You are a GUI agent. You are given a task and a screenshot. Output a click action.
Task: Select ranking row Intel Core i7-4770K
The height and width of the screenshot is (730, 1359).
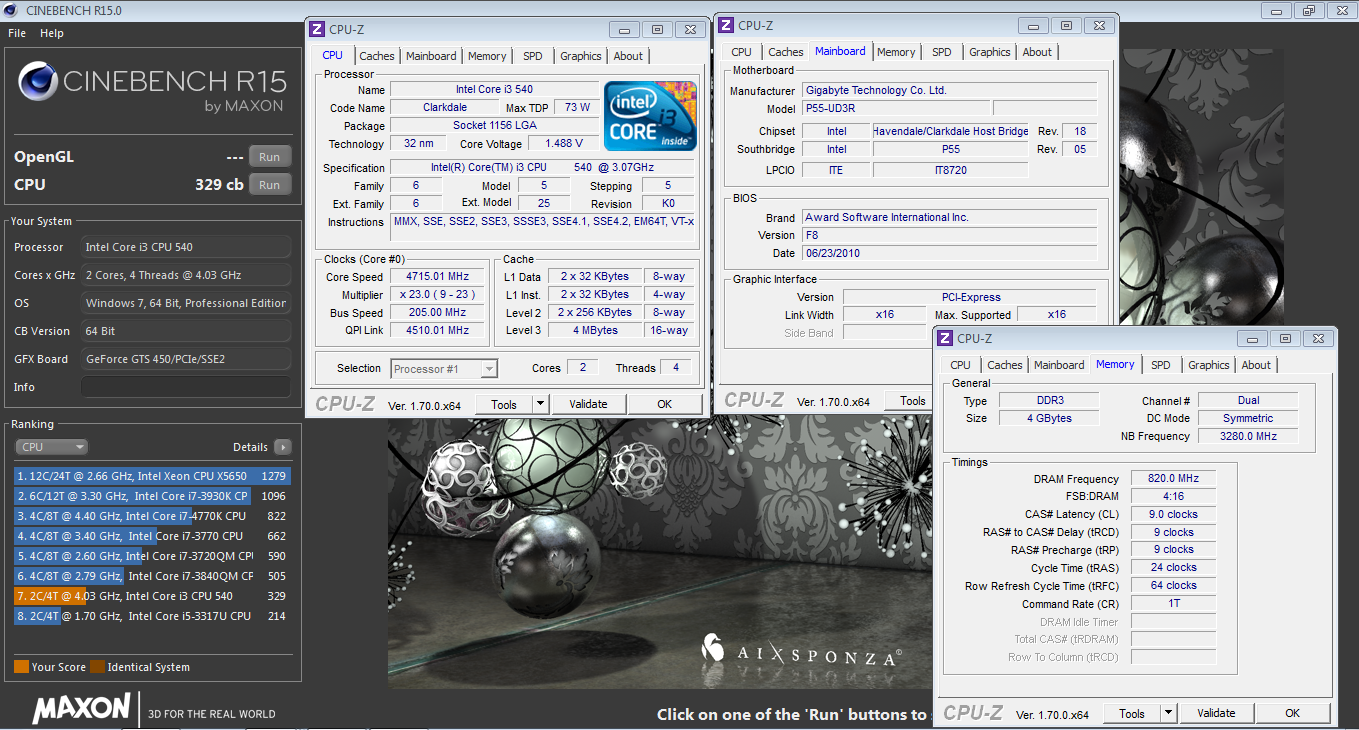152,516
